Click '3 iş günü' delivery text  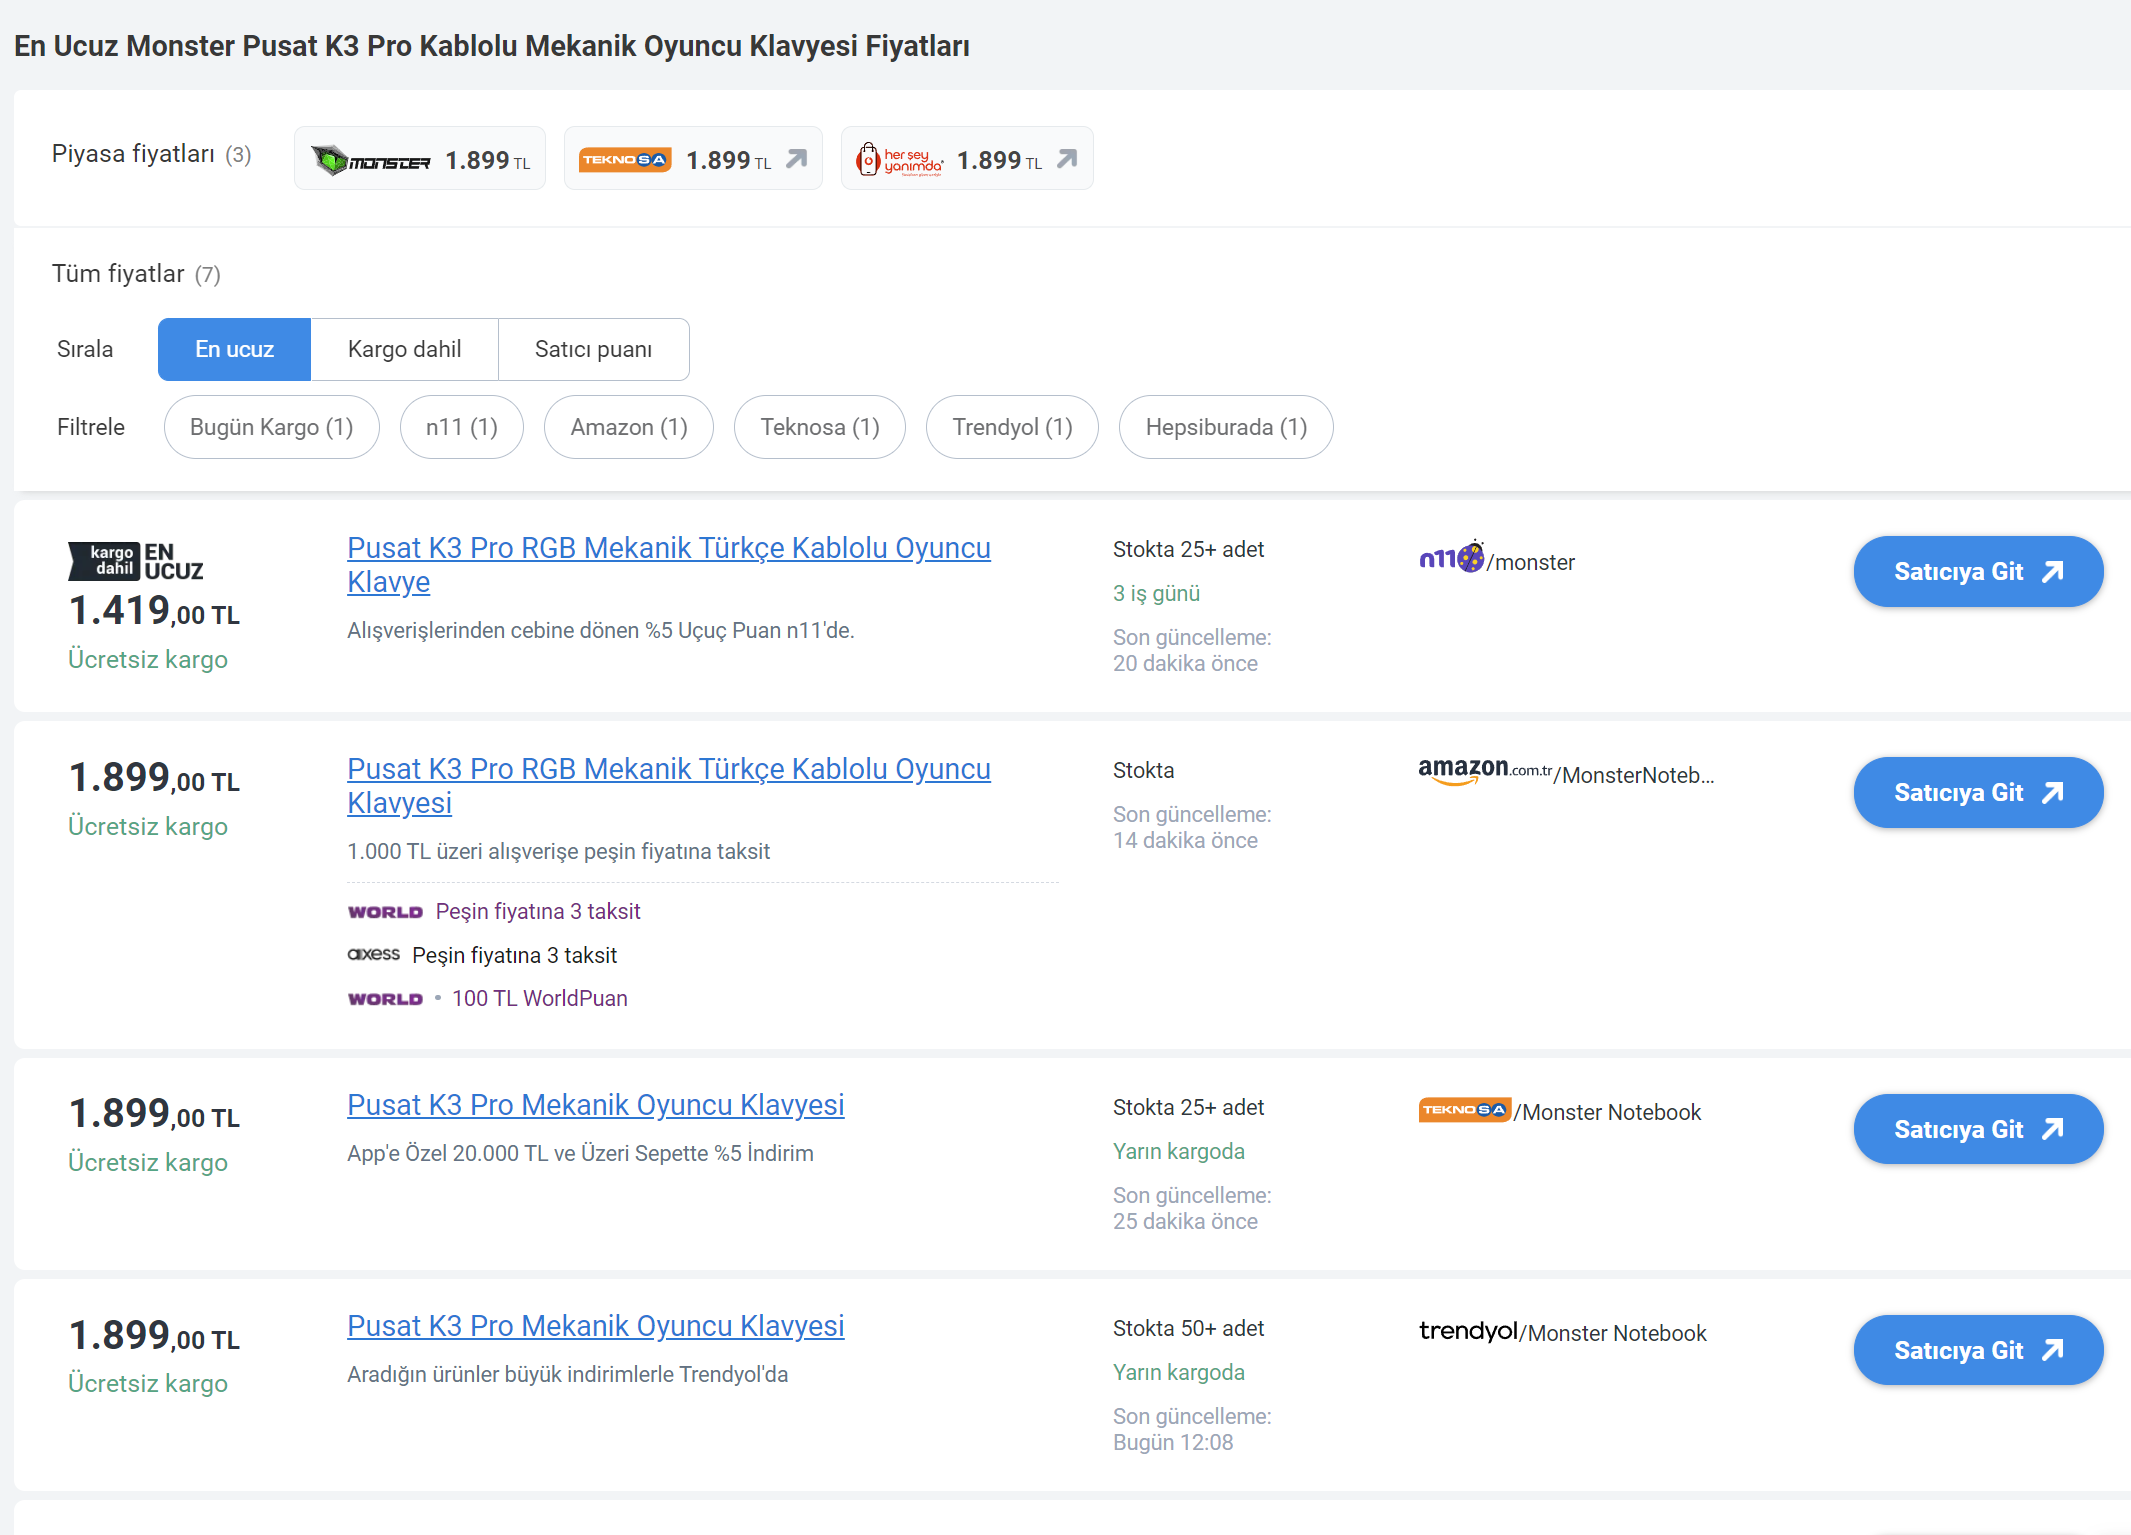pos(1156,594)
